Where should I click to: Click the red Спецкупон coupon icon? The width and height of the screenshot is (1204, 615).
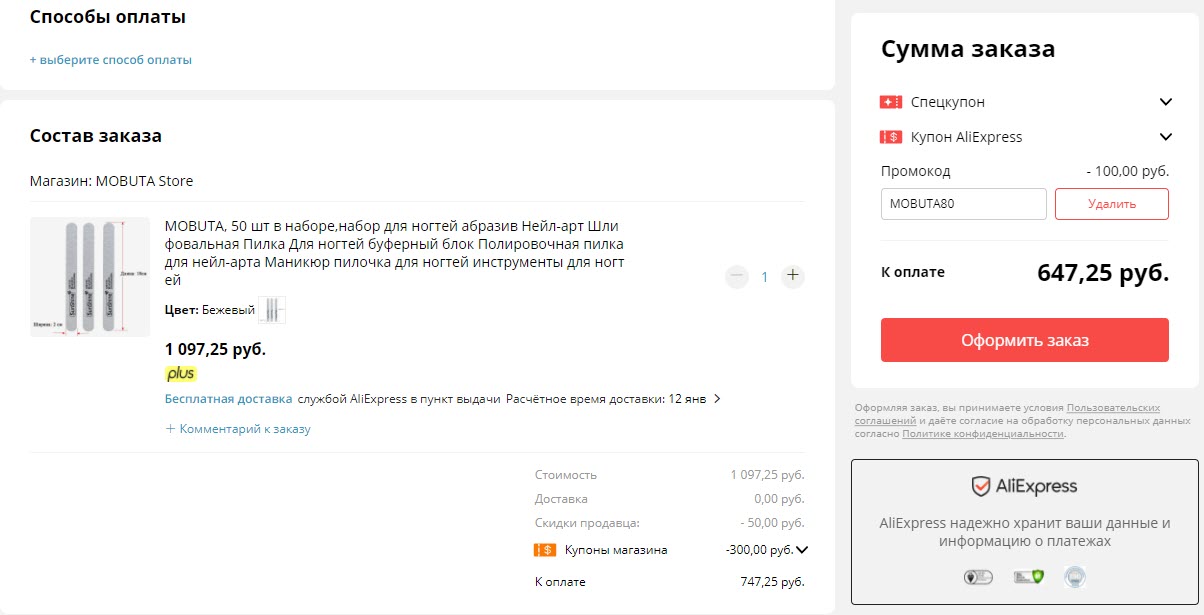(x=891, y=102)
